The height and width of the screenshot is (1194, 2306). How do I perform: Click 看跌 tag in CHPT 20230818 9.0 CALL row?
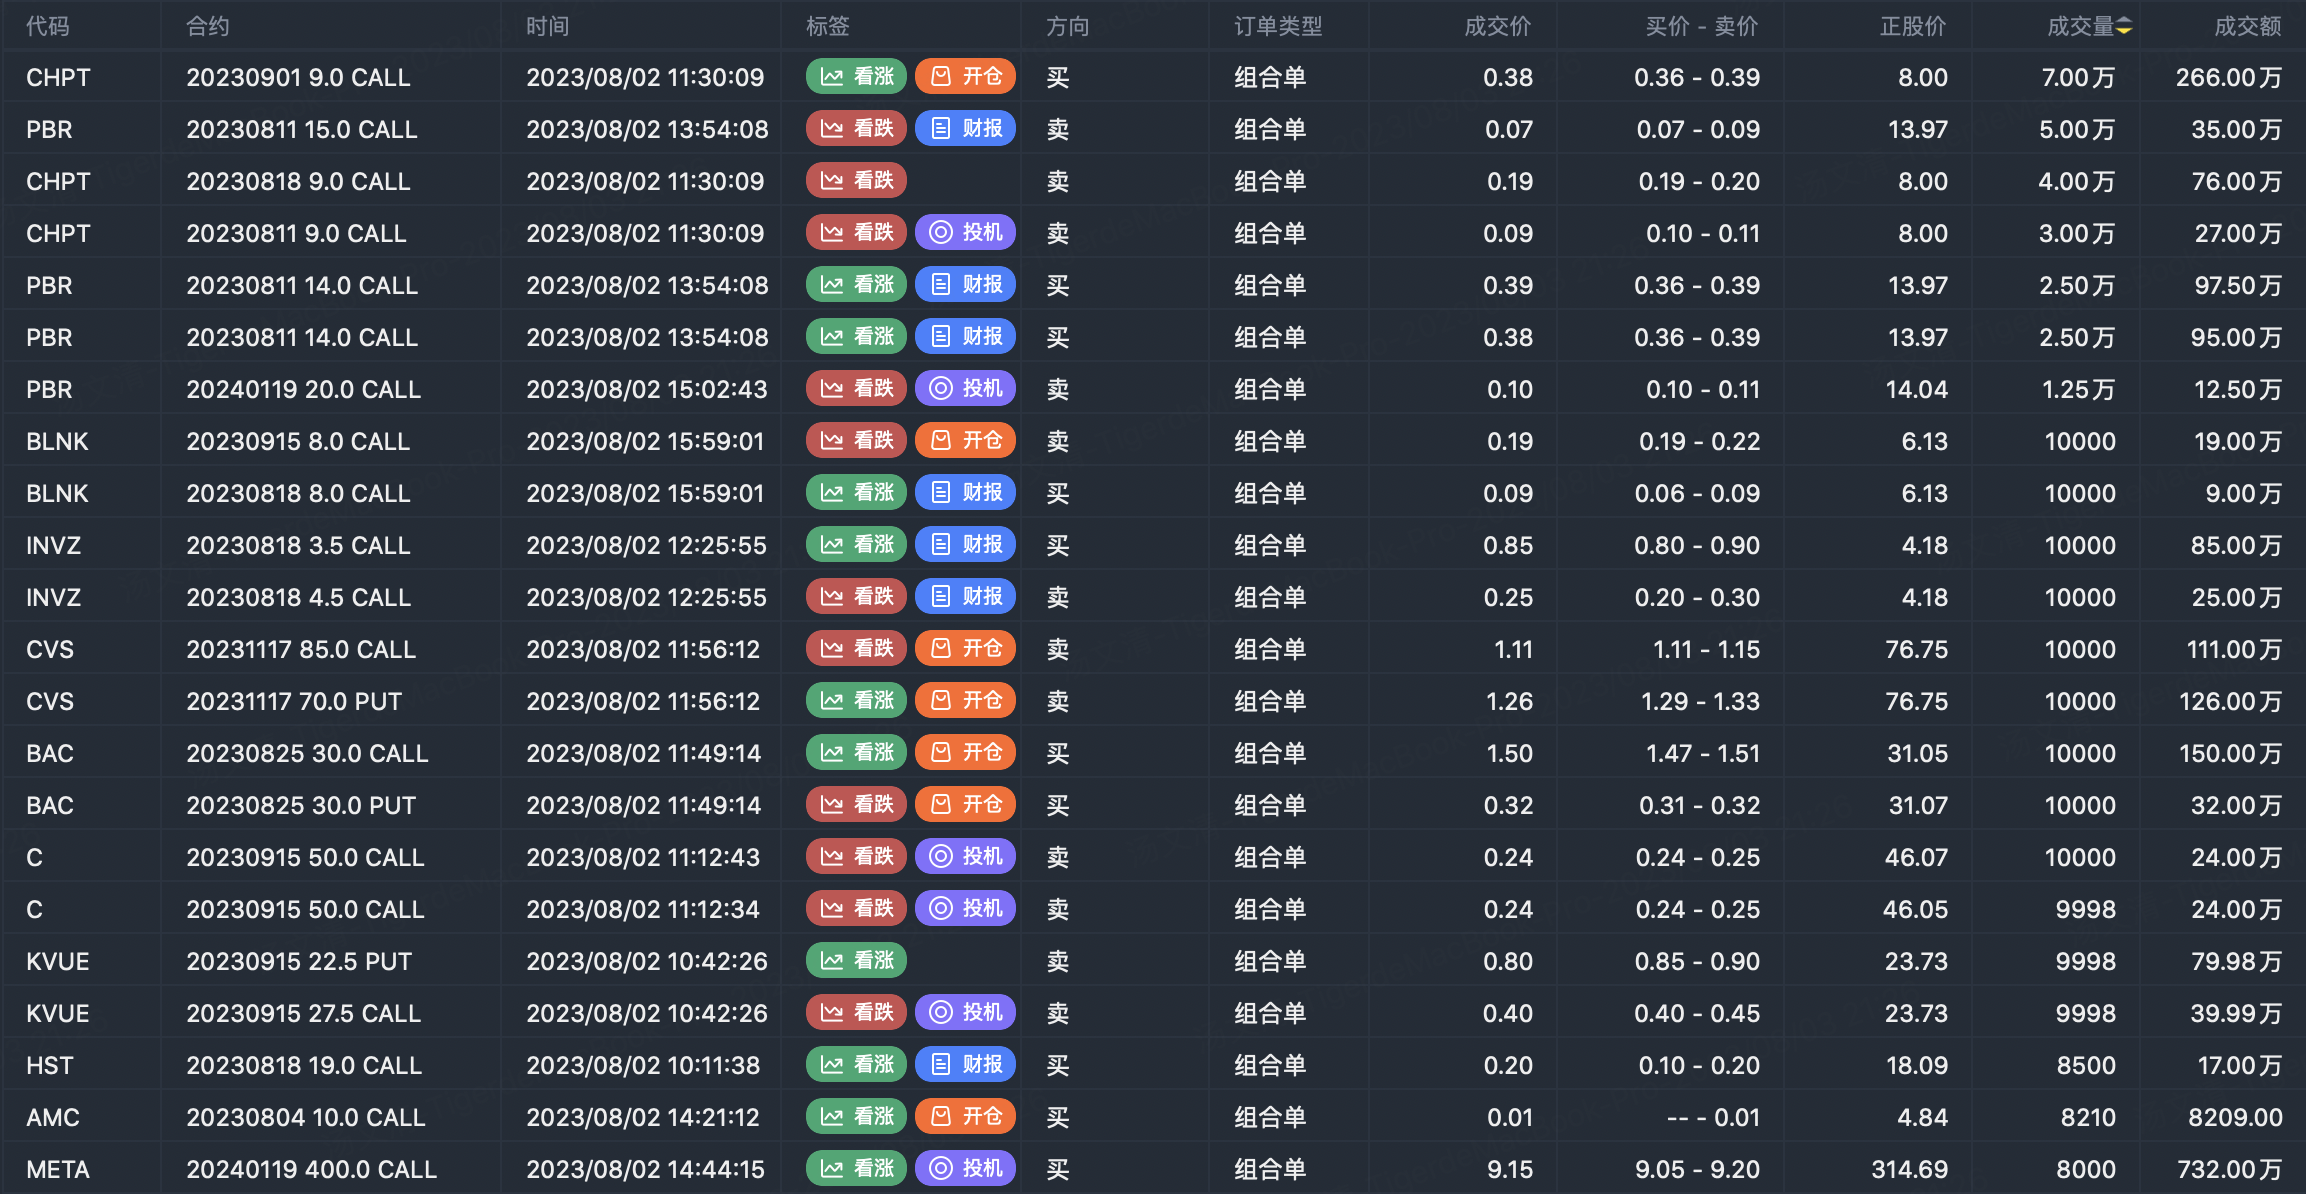tap(856, 181)
